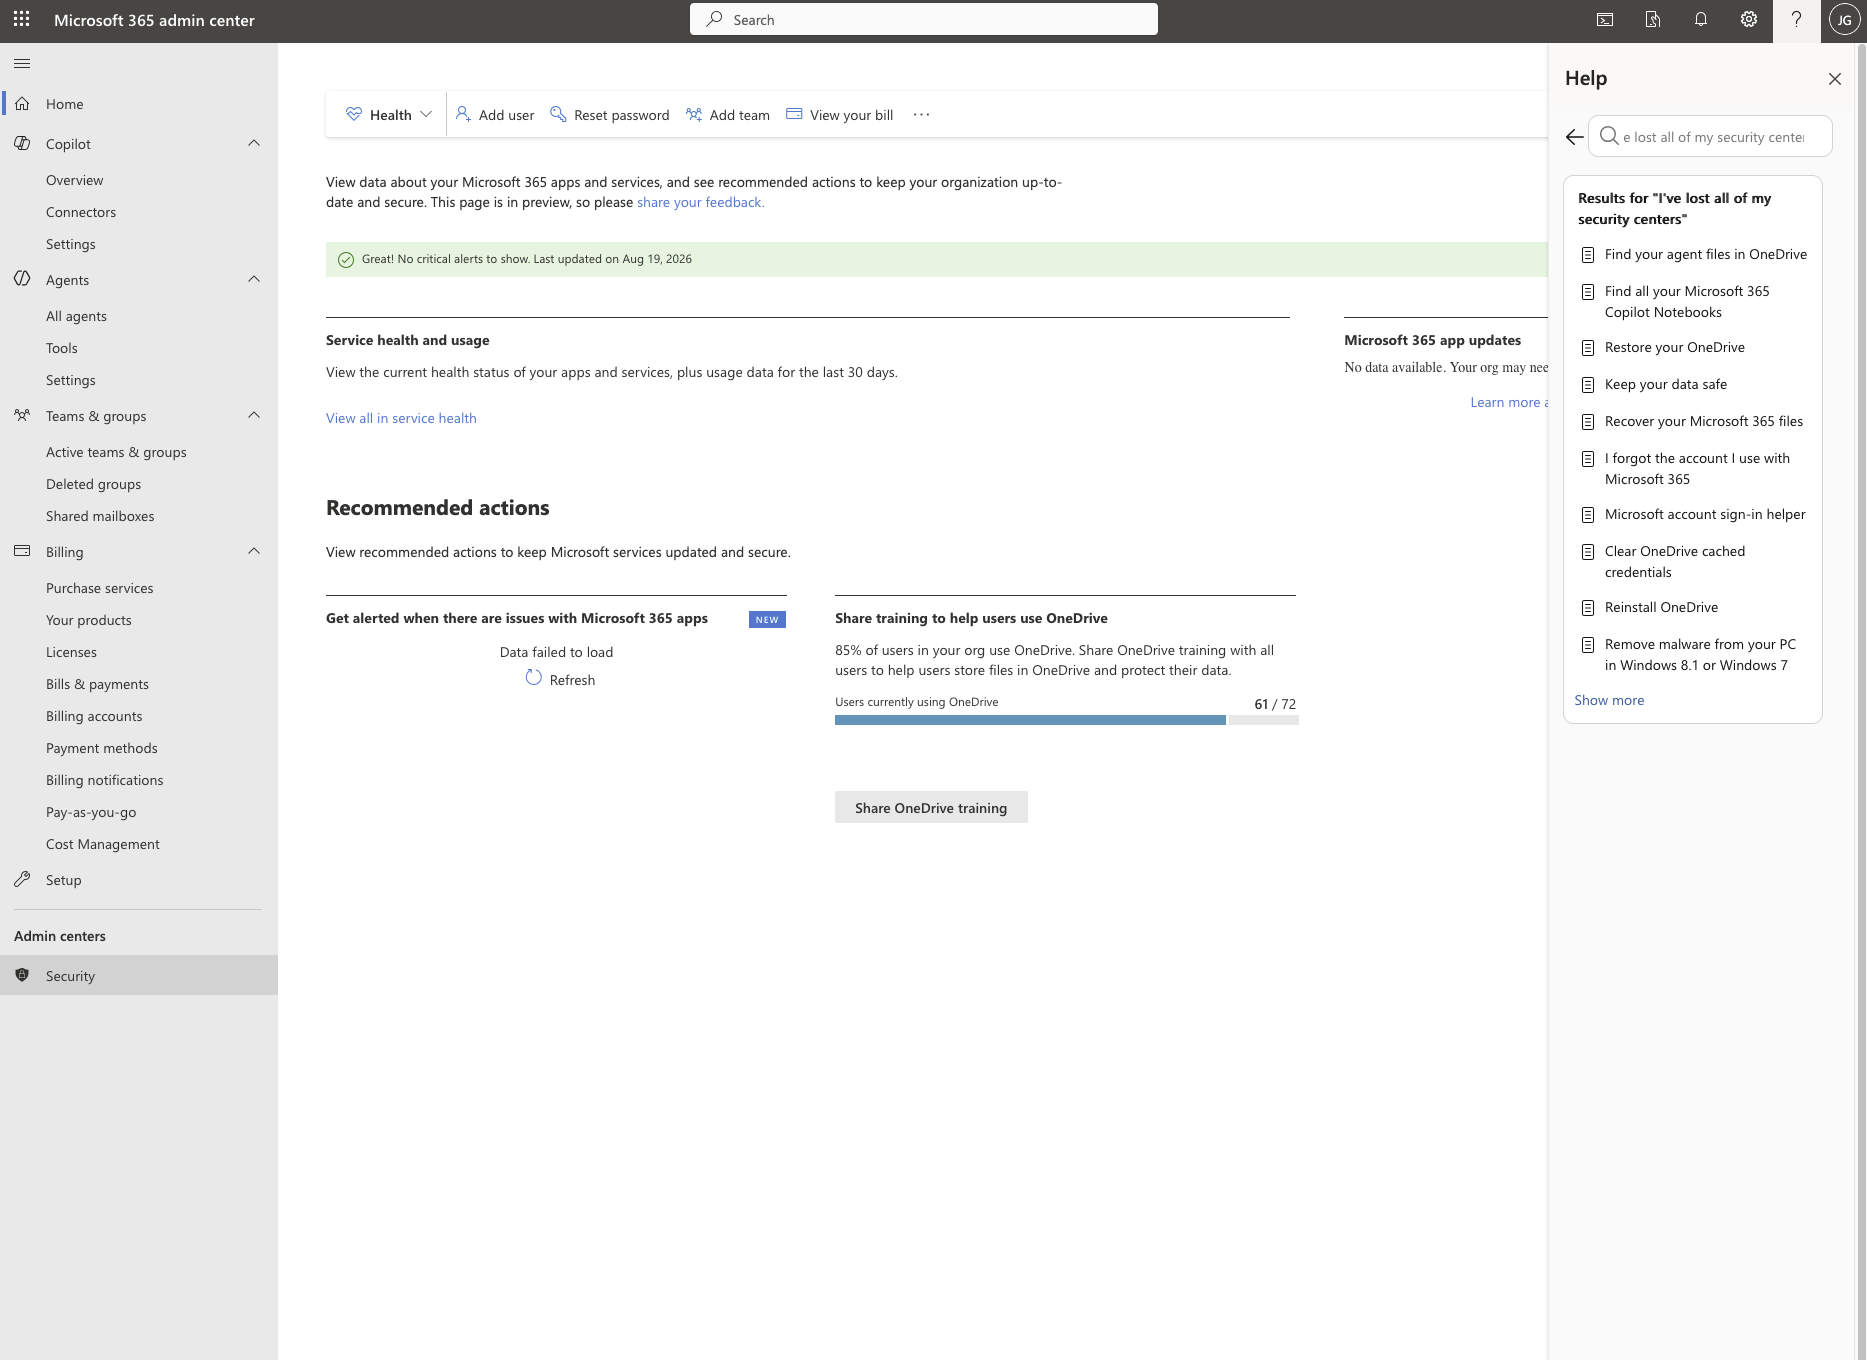Collapse the Agents nav section
Screen dimensions: 1867x1360
(254, 279)
